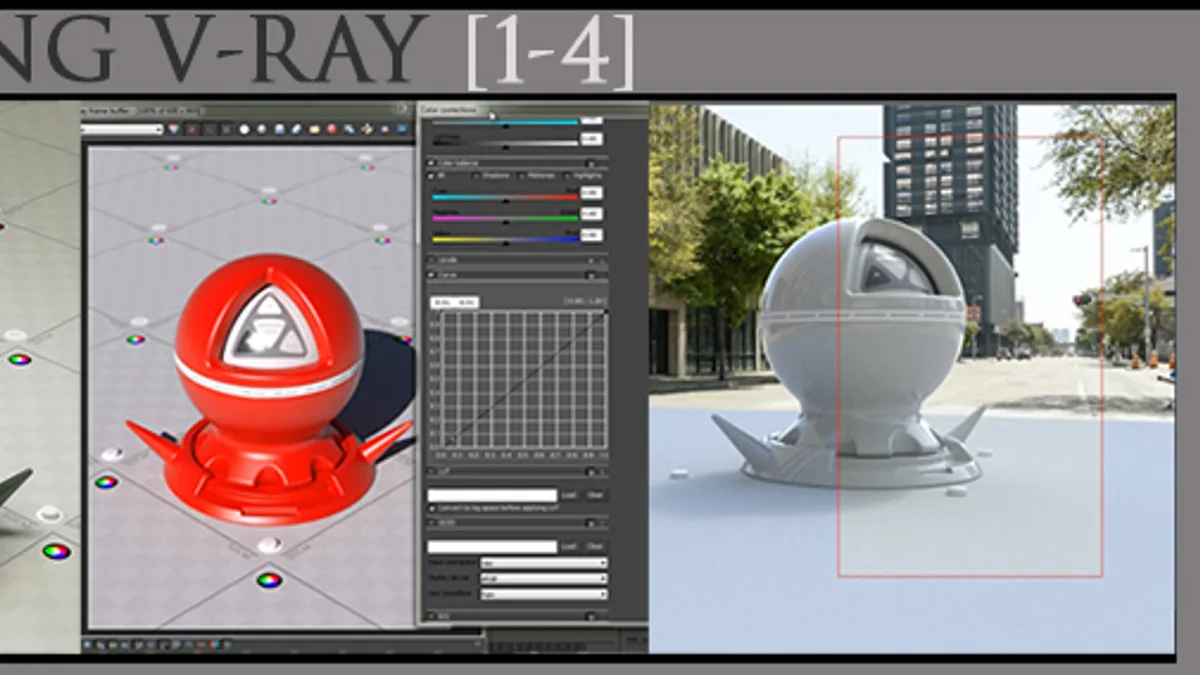Collapse the Curve rollout
The image size is (1200, 675).
(x=516, y=275)
